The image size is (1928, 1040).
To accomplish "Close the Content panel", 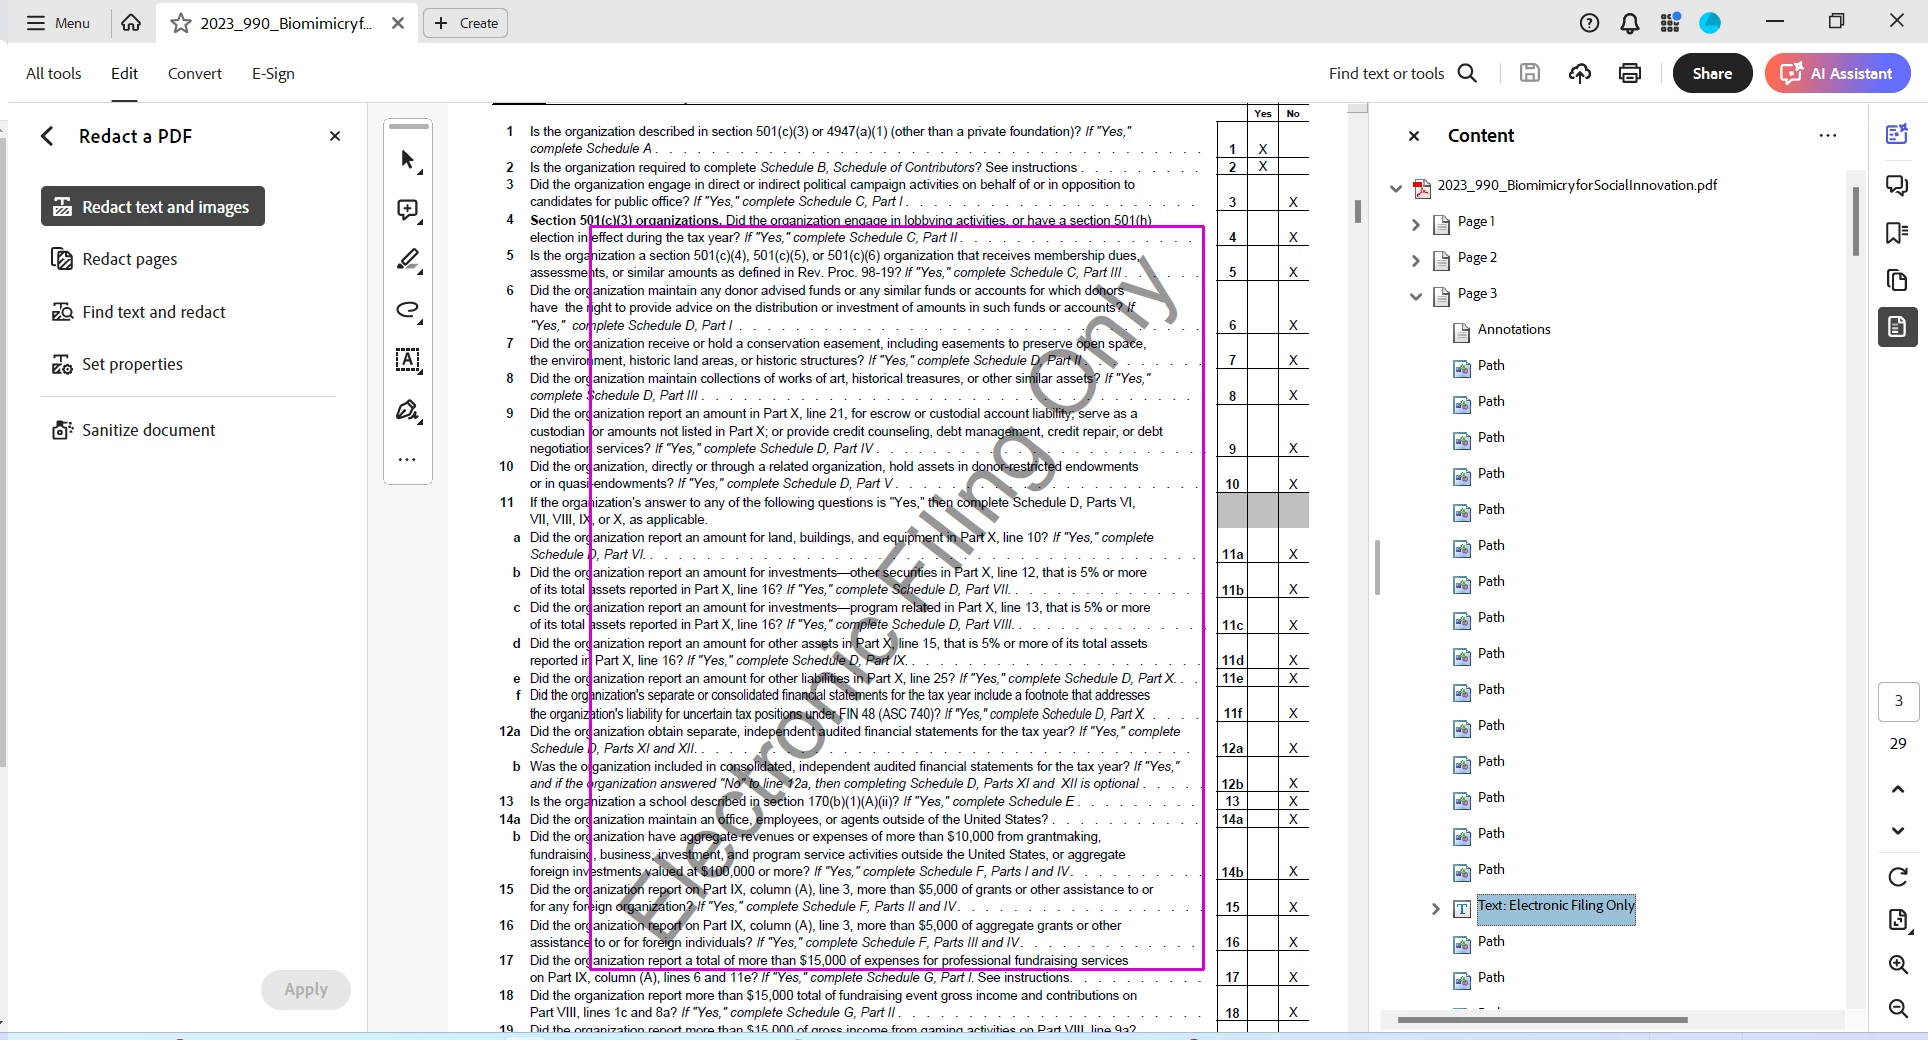I will coord(1414,136).
